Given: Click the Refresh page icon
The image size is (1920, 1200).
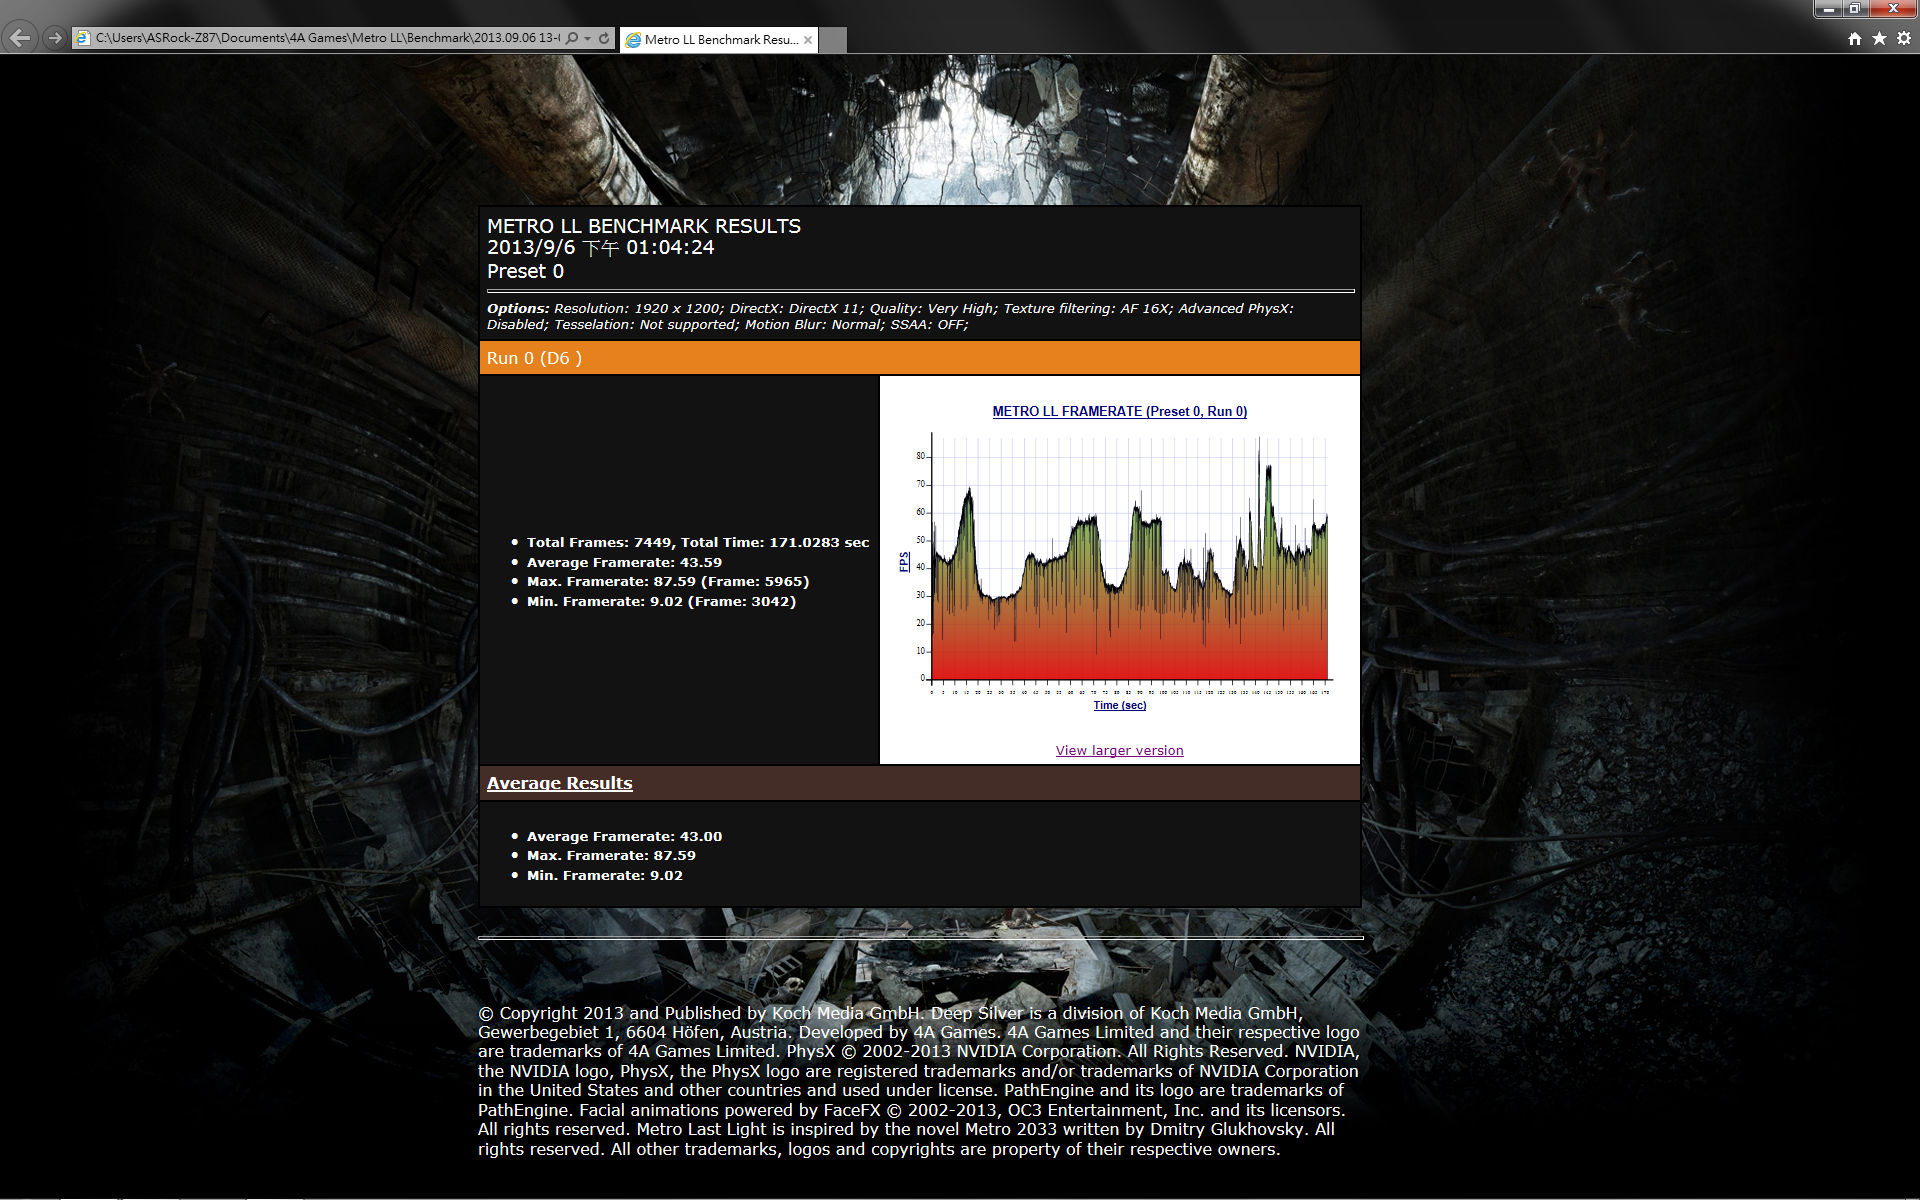Looking at the screenshot, I should (604, 38).
